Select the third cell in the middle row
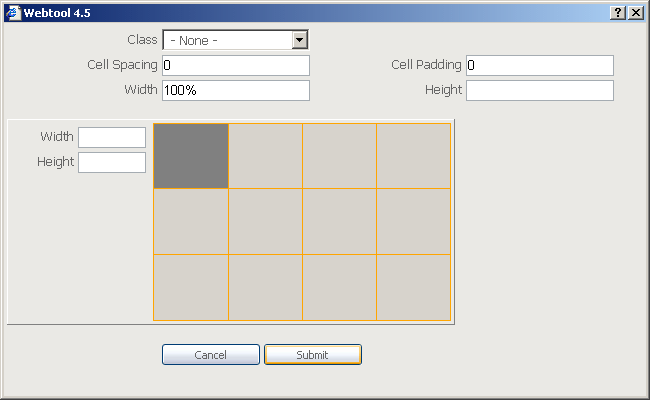This screenshot has width=650, height=400. tap(339, 221)
